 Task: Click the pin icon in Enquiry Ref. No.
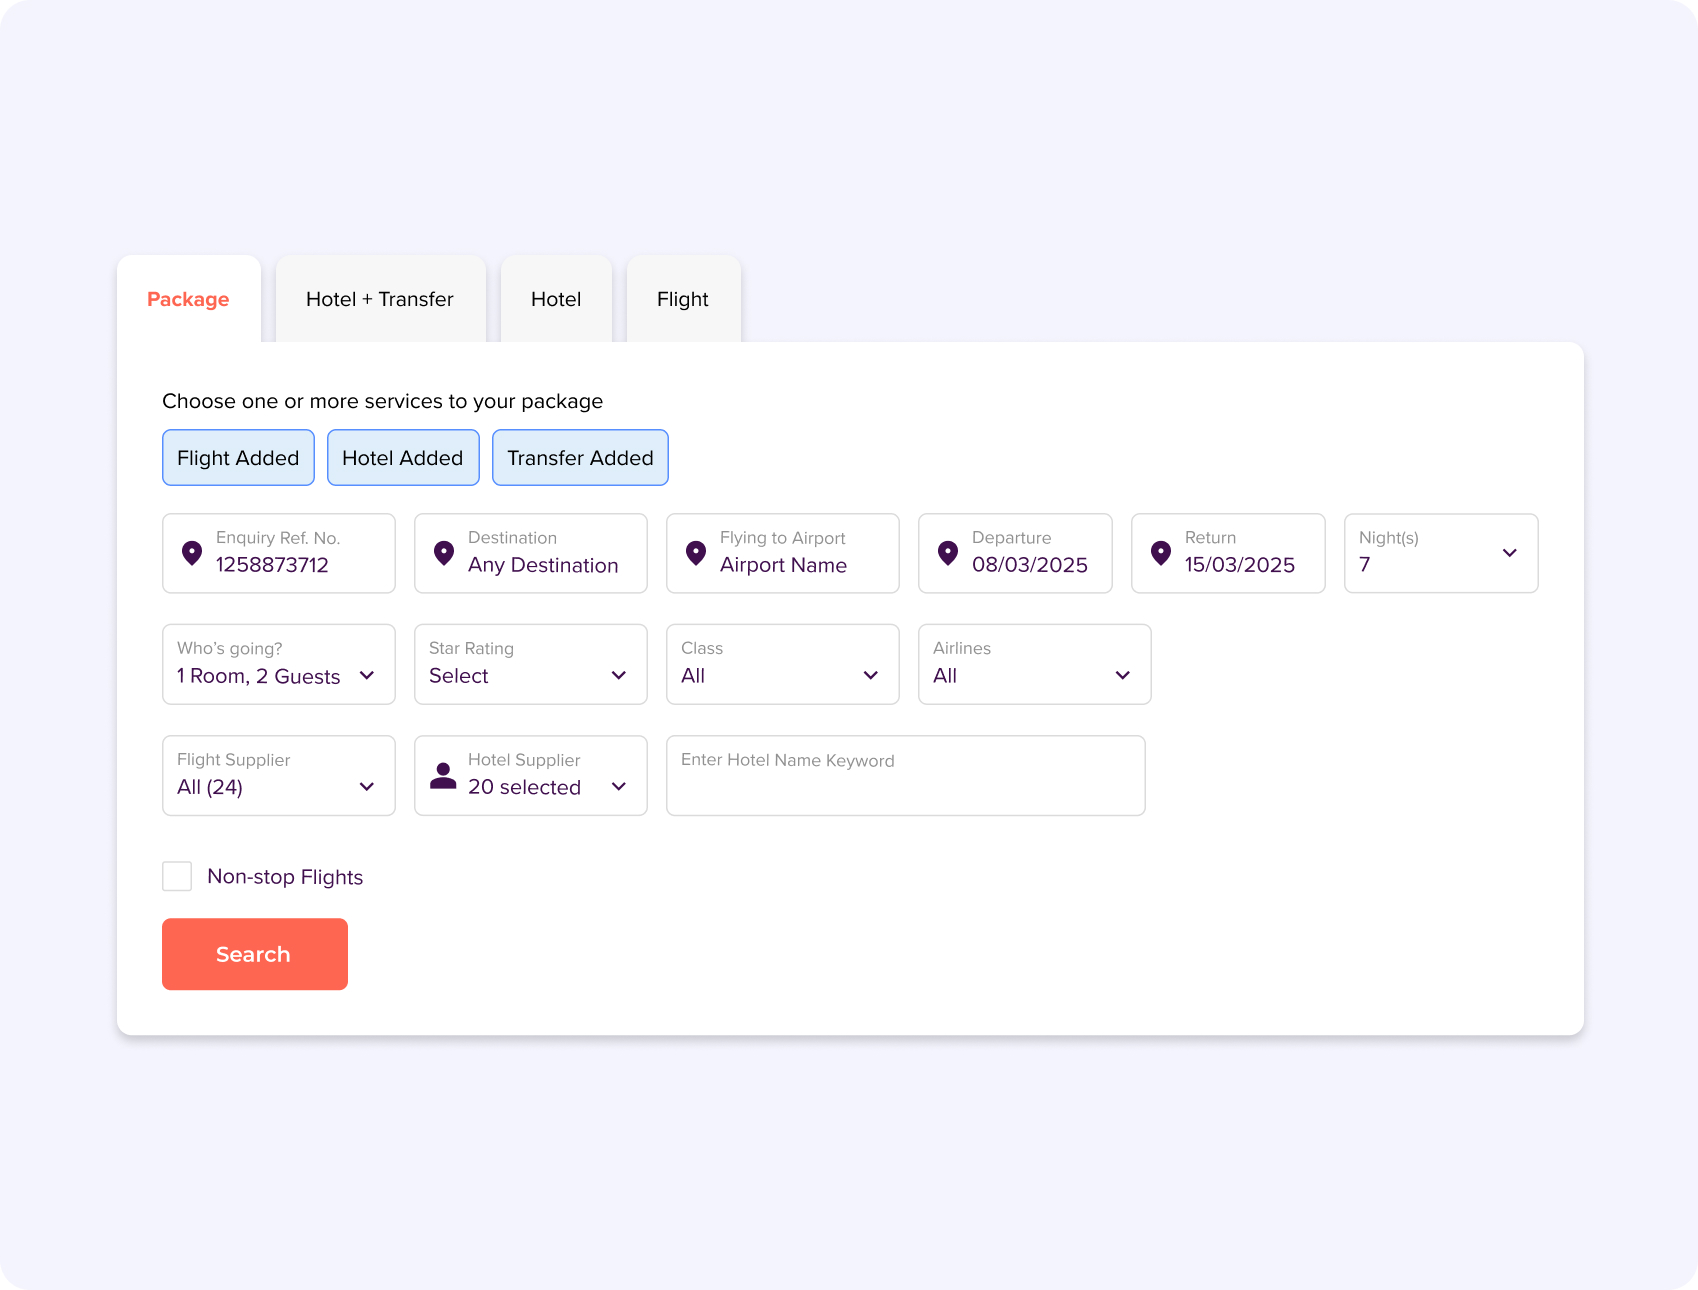192,553
